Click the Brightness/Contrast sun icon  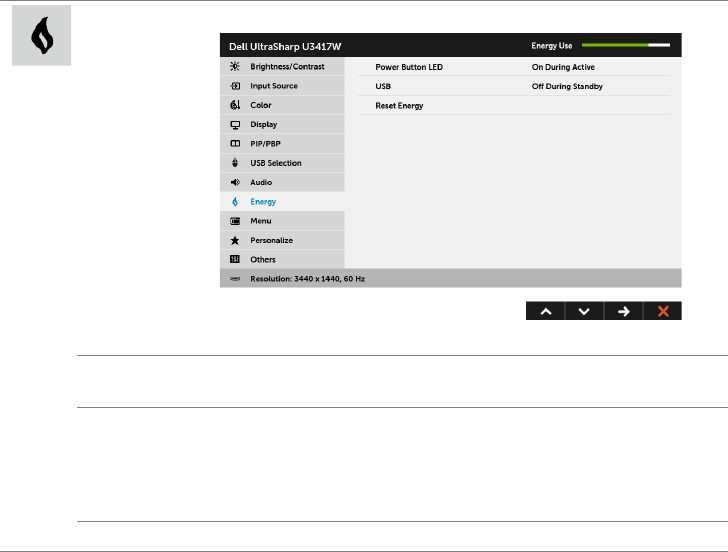pos(235,66)
